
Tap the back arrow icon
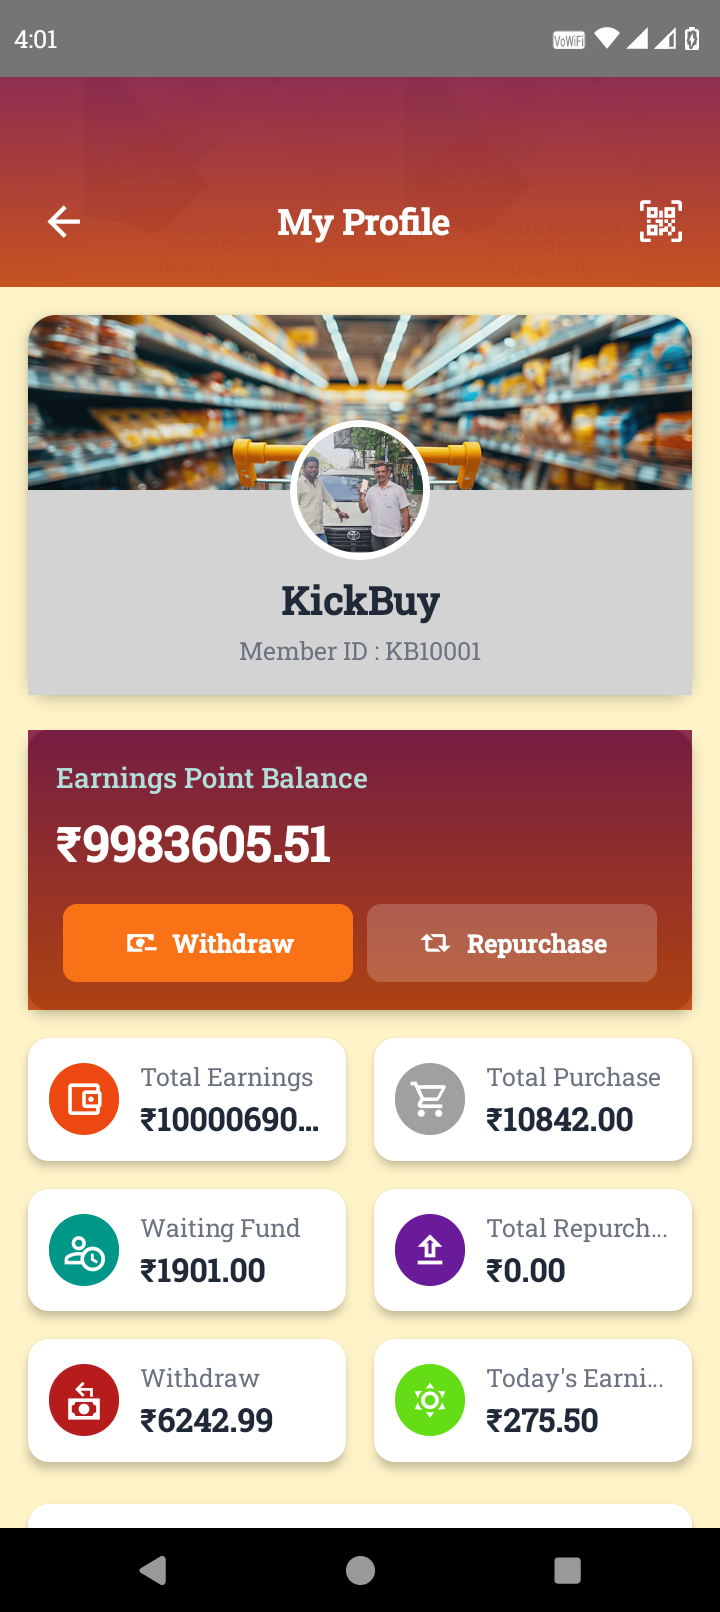tap(64, 221)
